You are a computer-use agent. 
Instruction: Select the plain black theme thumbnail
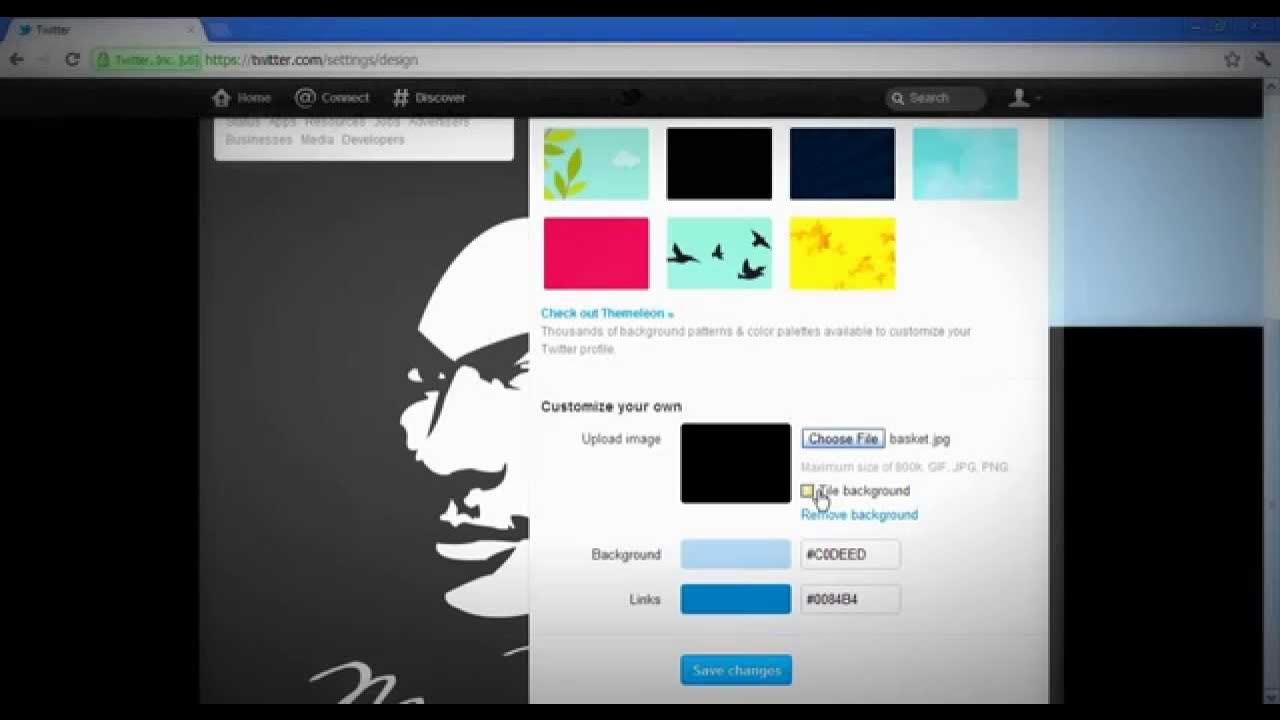click(x=719, y=163)
